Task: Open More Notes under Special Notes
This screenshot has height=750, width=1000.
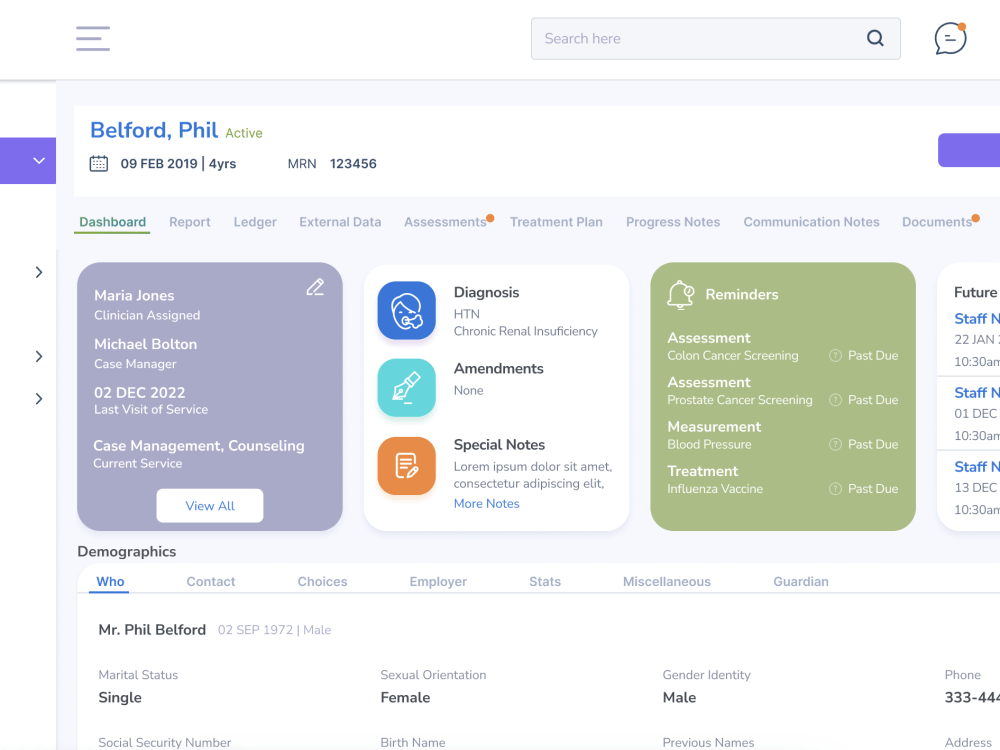Action: tap(486, 503)
